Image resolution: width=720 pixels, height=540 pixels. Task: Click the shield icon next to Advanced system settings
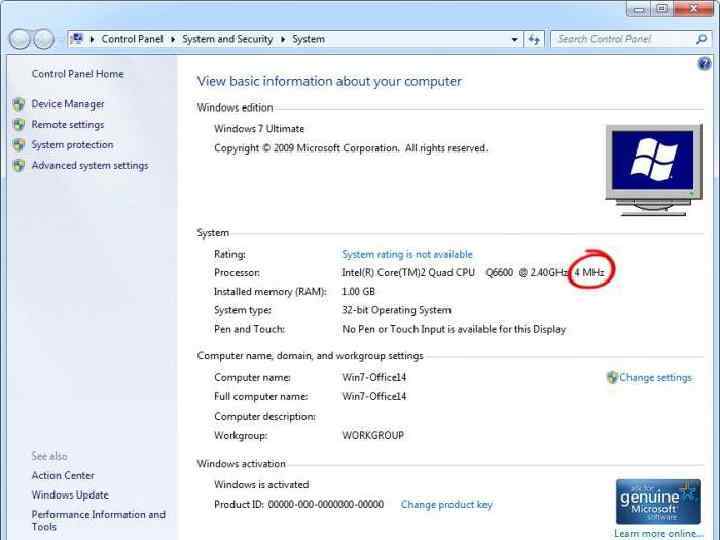tap(19, 165)
